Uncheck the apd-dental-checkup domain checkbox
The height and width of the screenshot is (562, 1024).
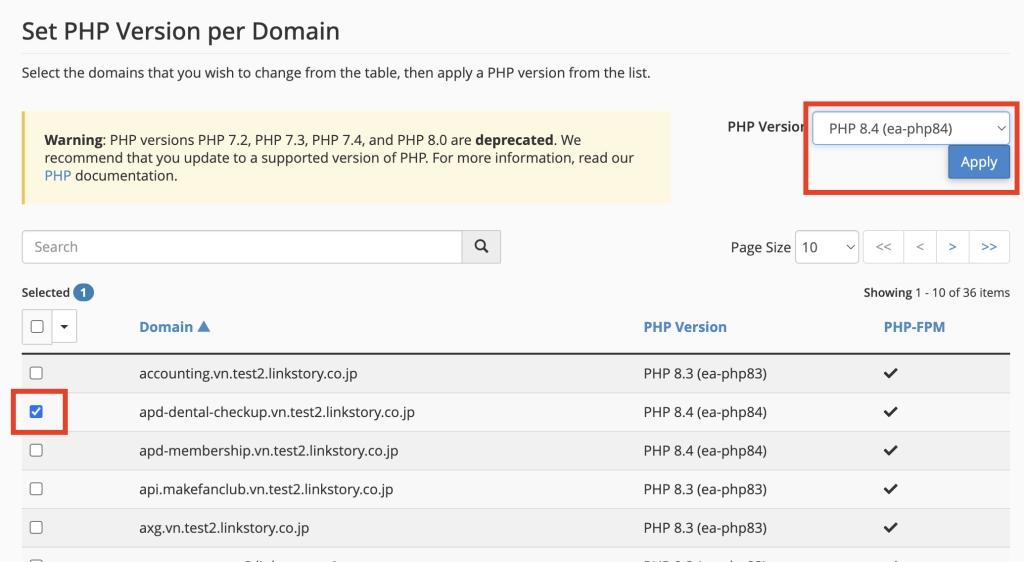[x=37, y=412]
